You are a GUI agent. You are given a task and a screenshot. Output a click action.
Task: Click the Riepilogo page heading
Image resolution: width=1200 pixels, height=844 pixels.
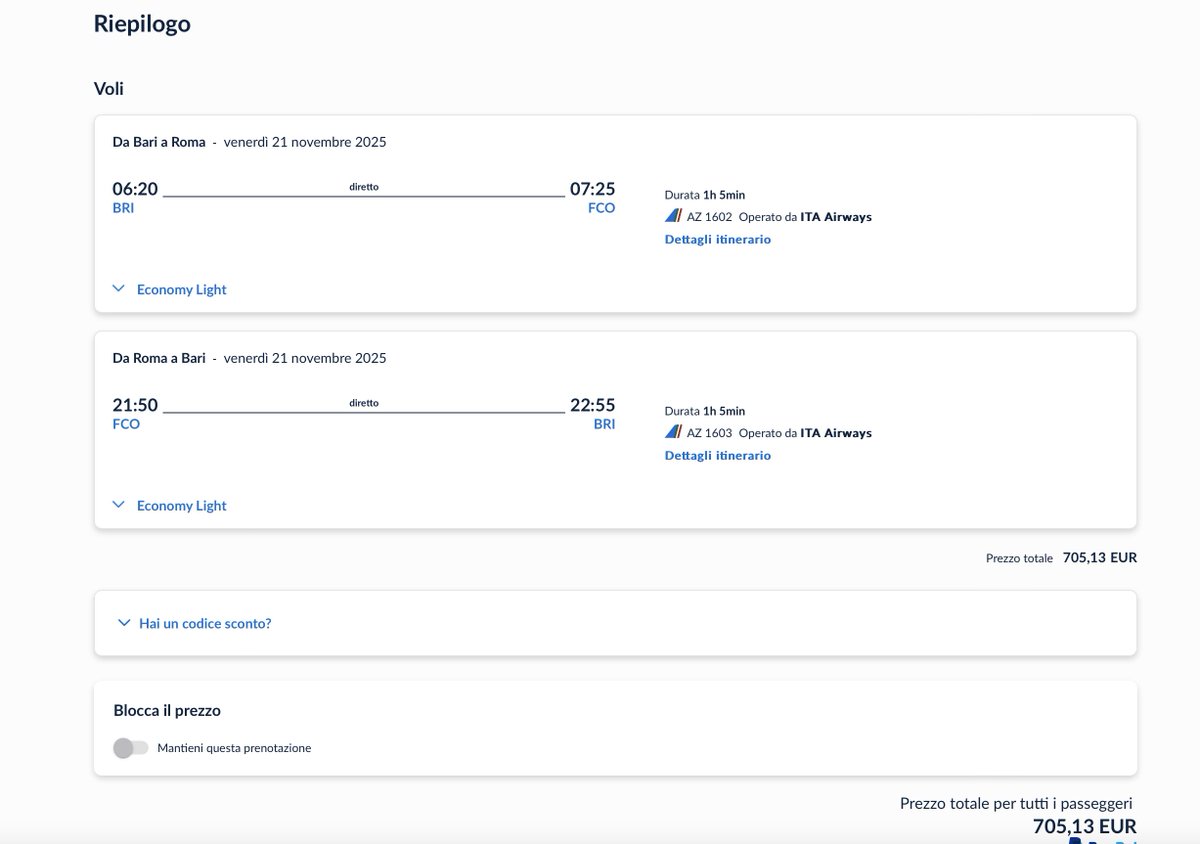point(142,24)
